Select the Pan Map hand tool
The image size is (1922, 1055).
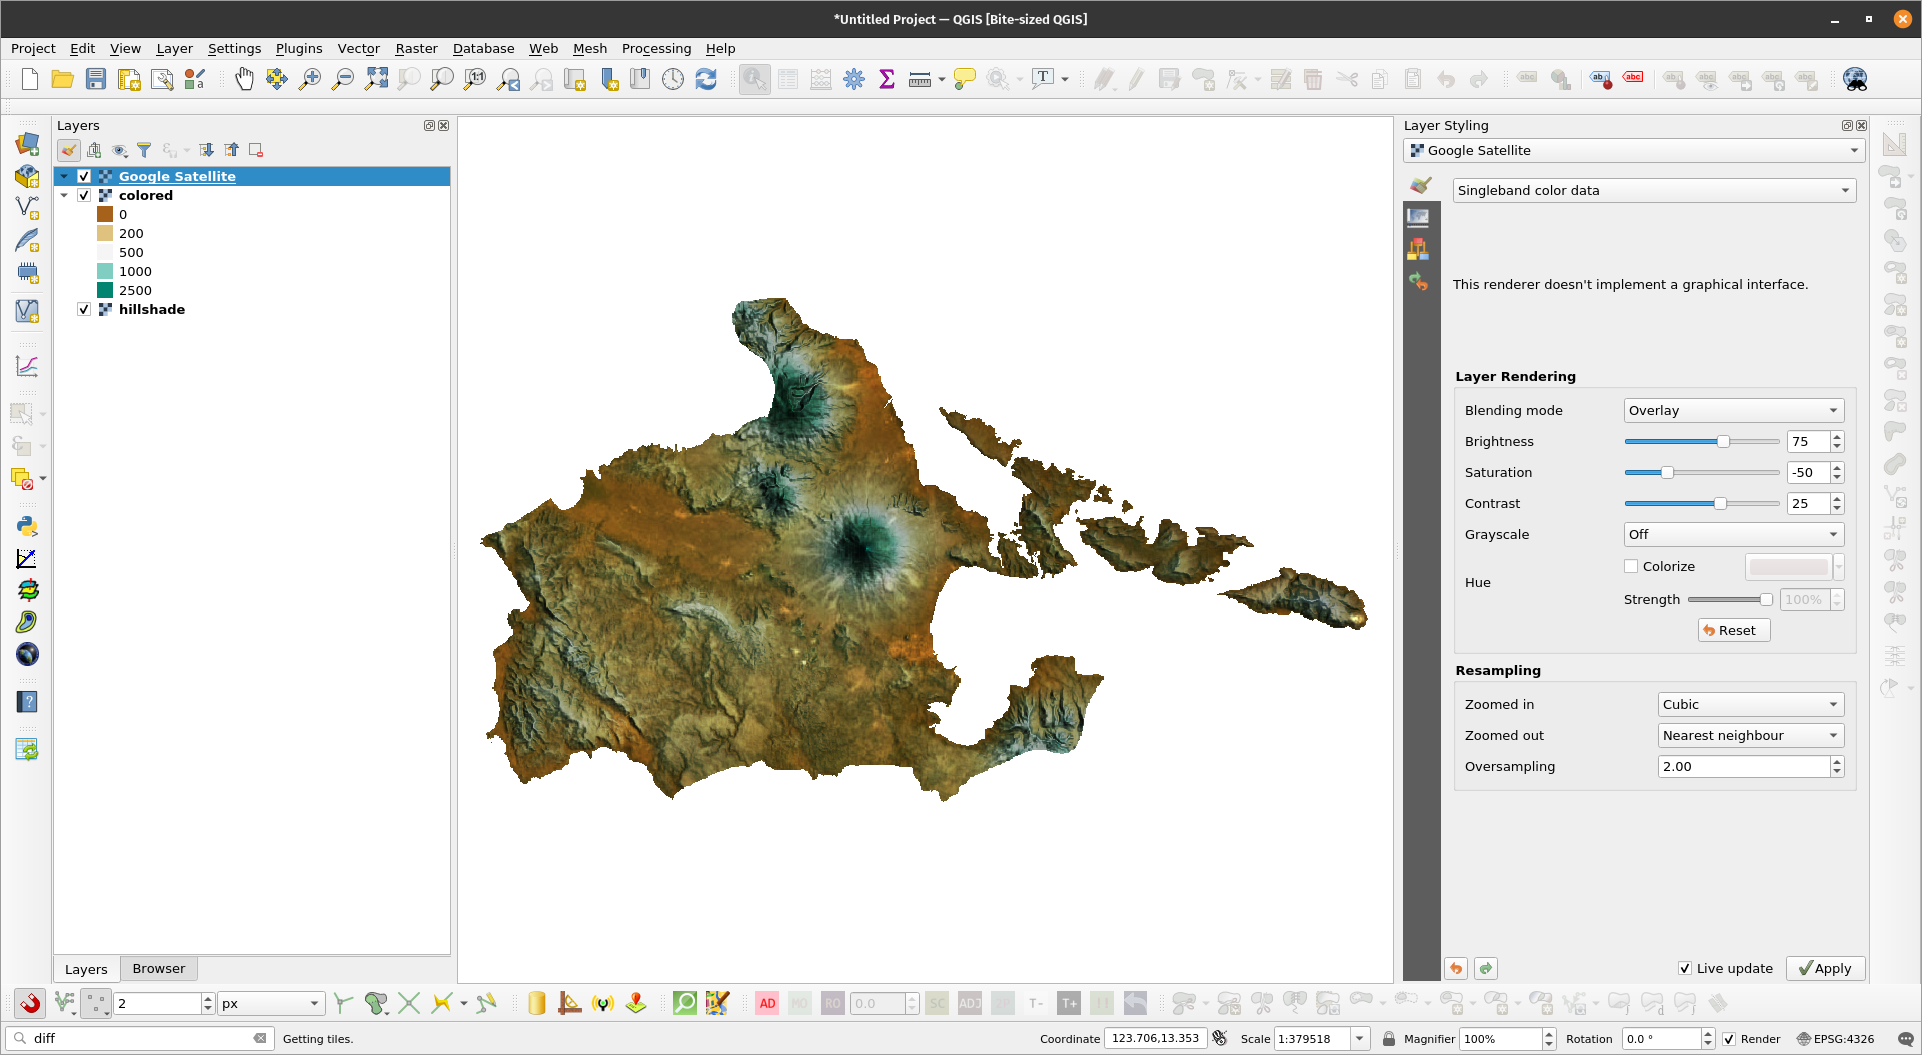244,79
